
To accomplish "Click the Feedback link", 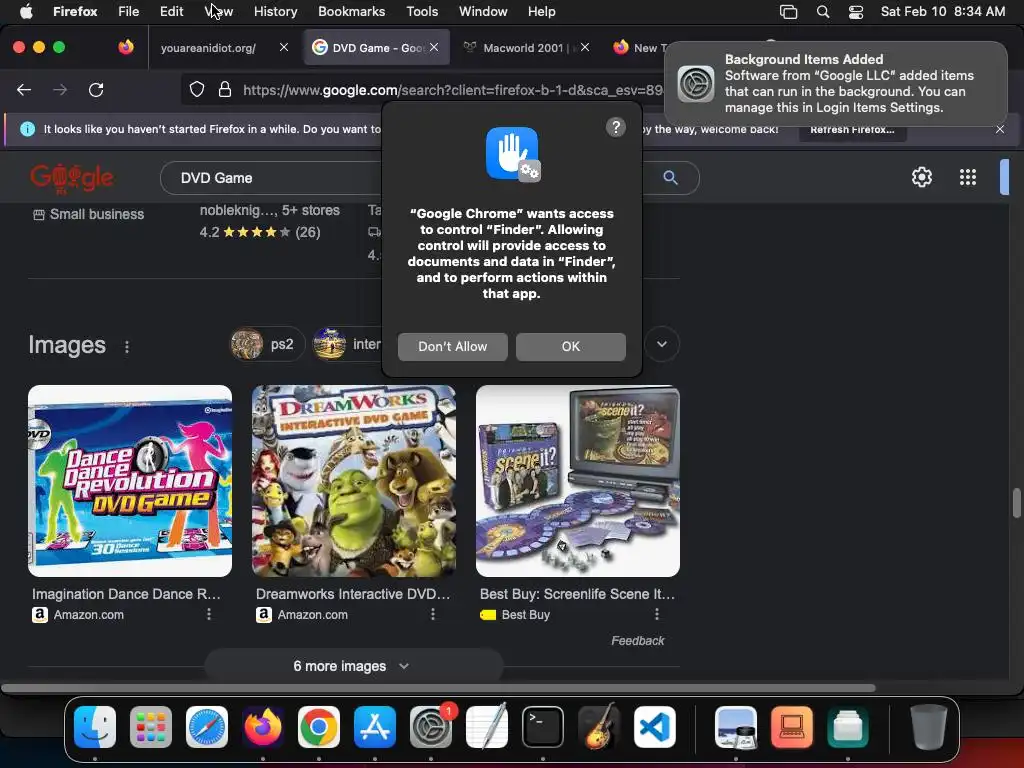I will [x=637, y=641].
